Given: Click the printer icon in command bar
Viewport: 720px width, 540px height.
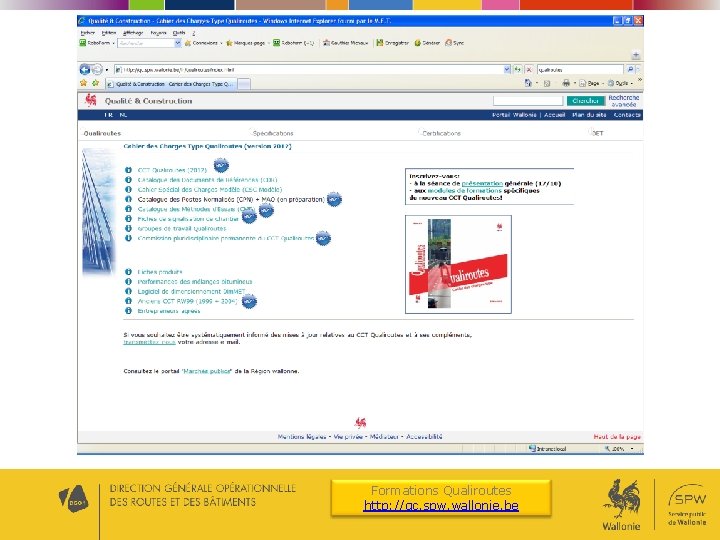Looking at the screenshot, I should tap(566, 83).
